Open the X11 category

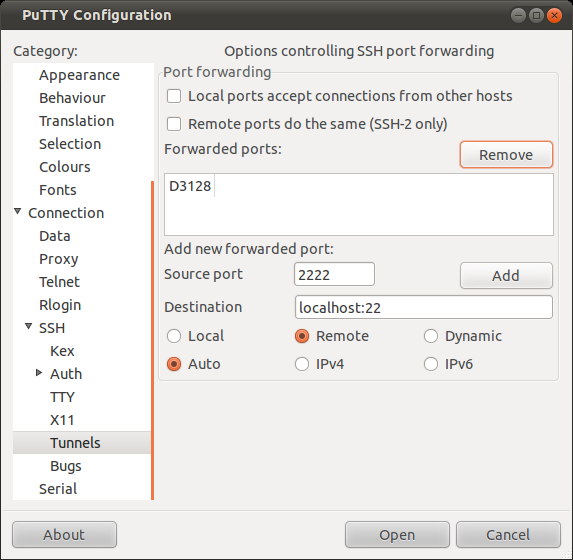62,420
